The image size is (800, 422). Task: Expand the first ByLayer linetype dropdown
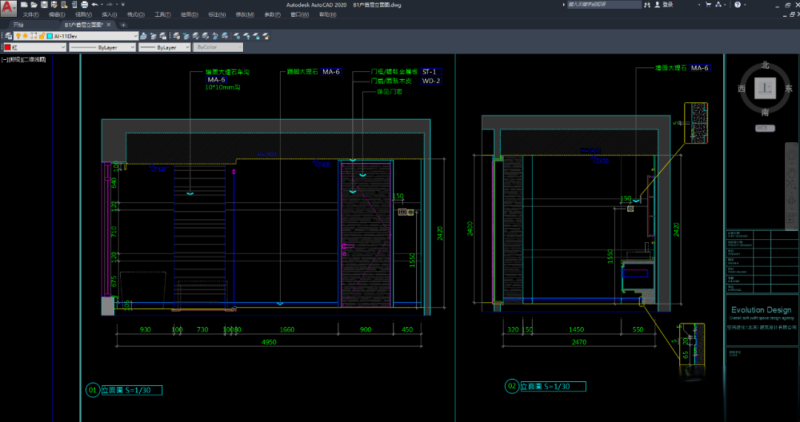(x=132, y=47)
